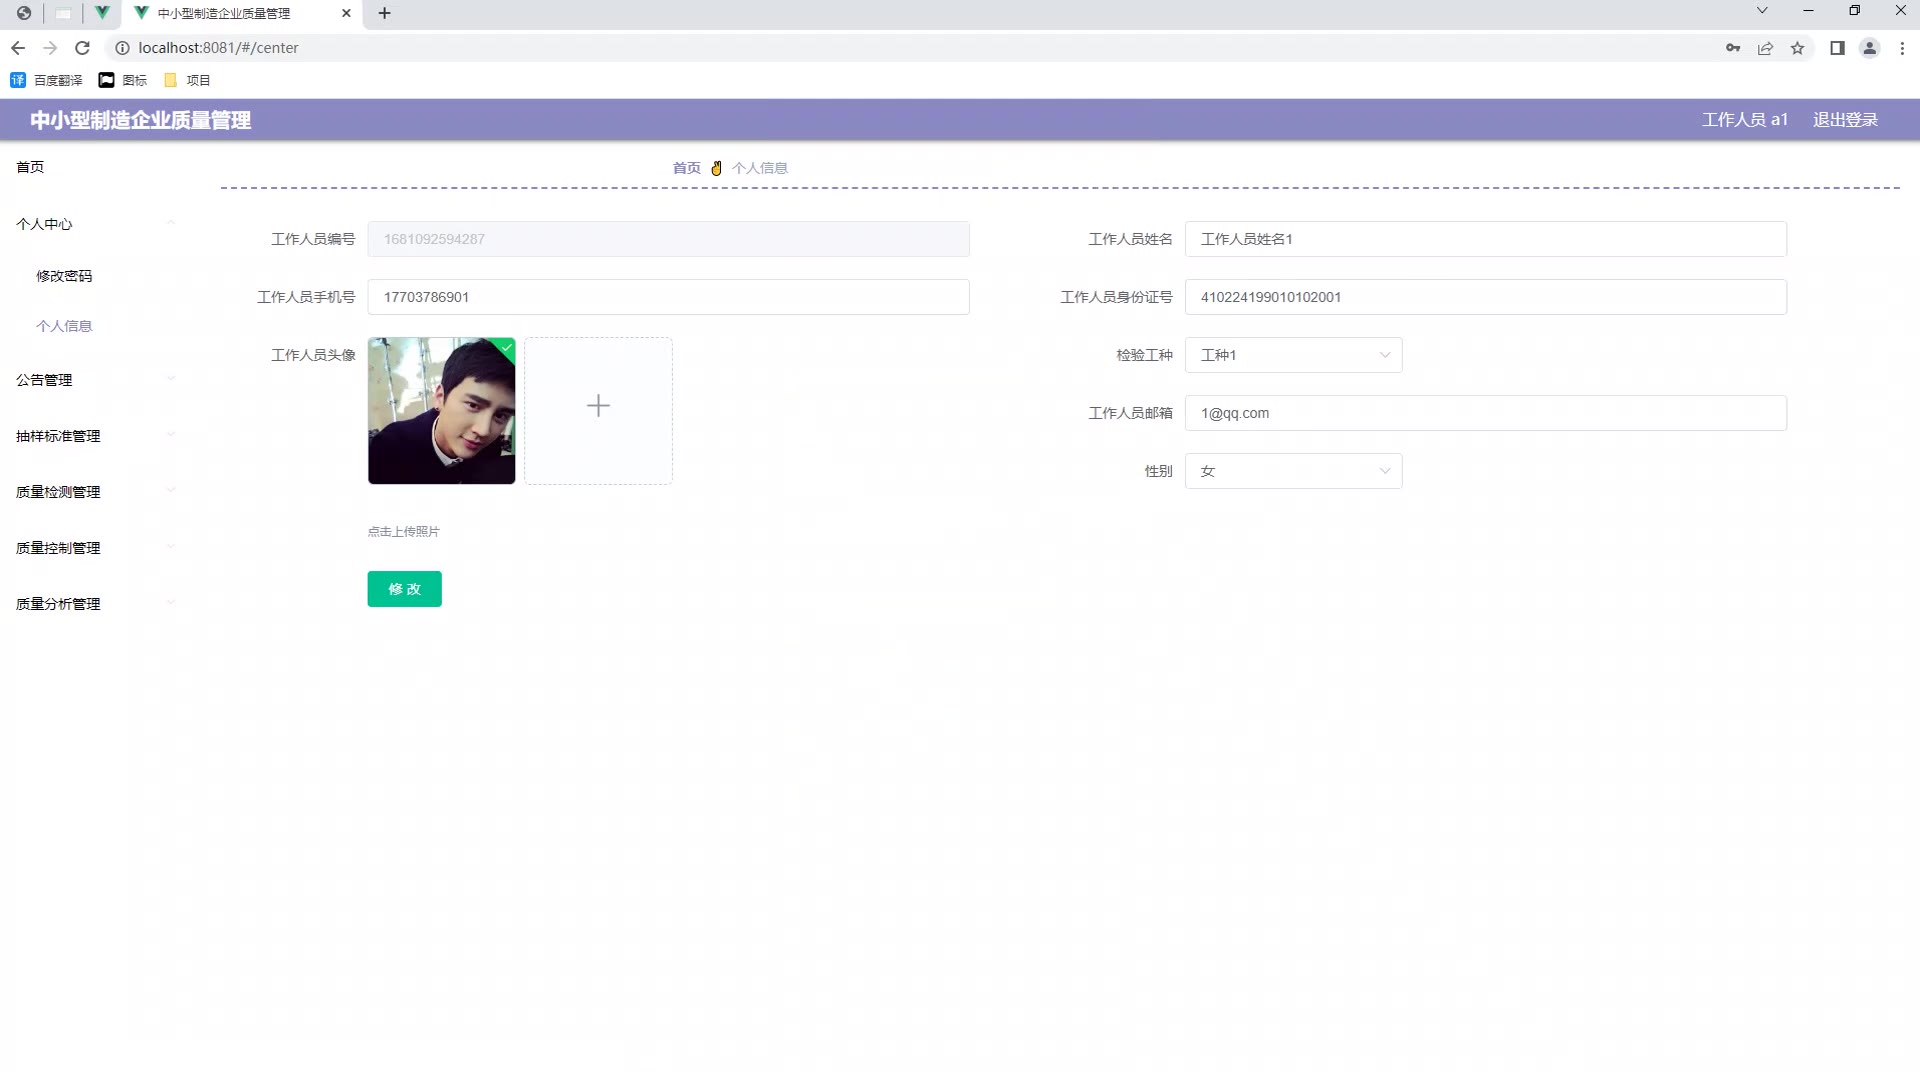Open Chrome three-dot menu

(x=1902, y=48)
